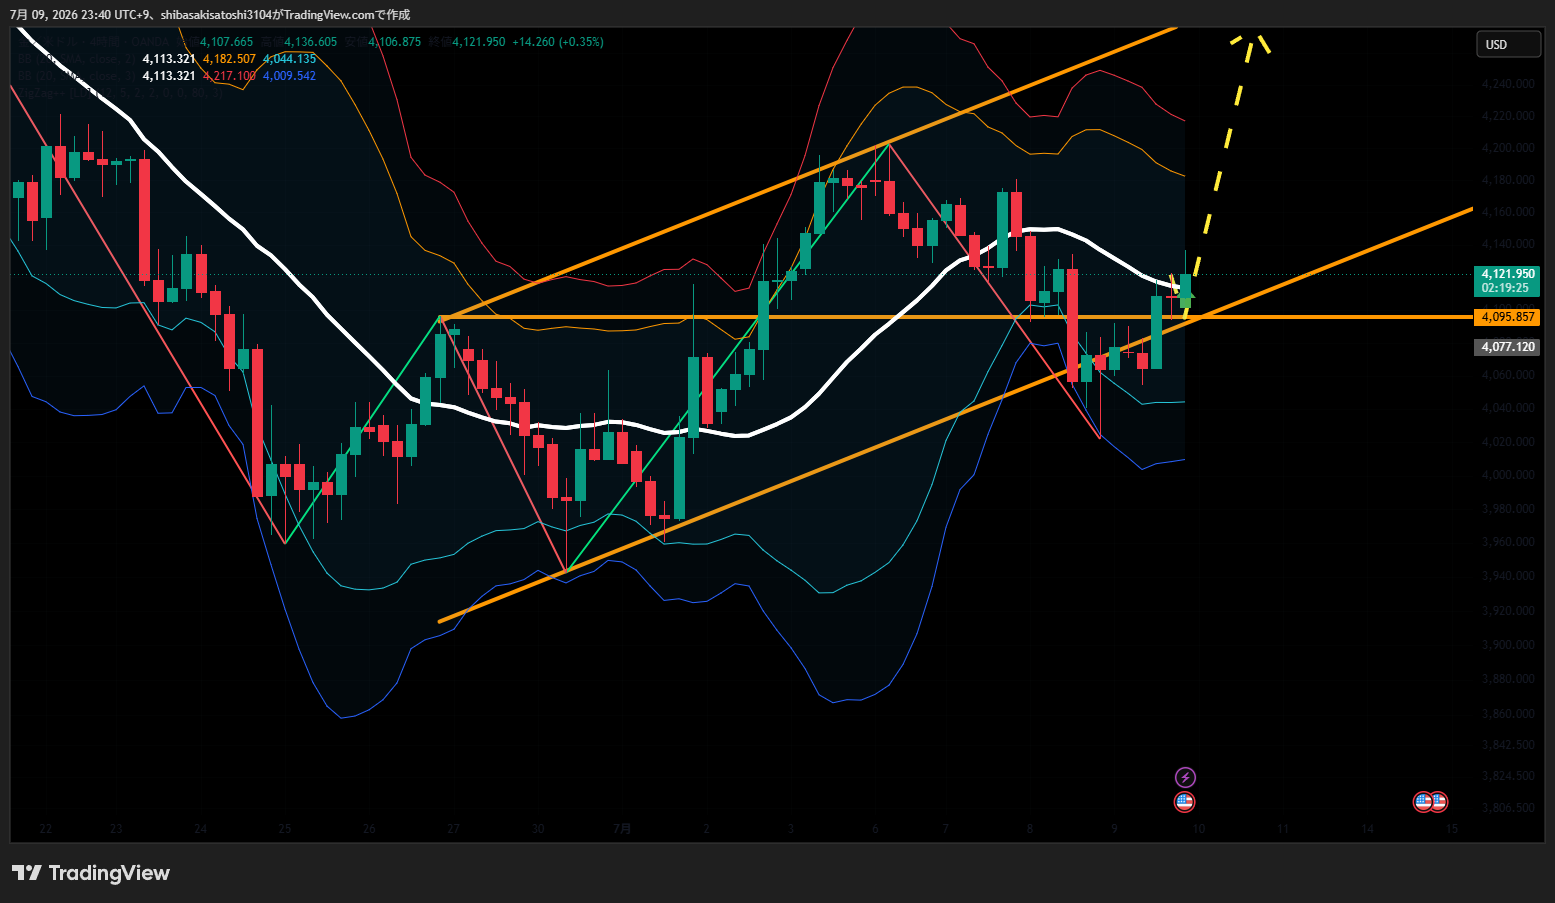Select the orange 4,095.857 horizontal line label
Image resolution: width=1555 pixels, height=903 pixels.
pos(1507,317)
